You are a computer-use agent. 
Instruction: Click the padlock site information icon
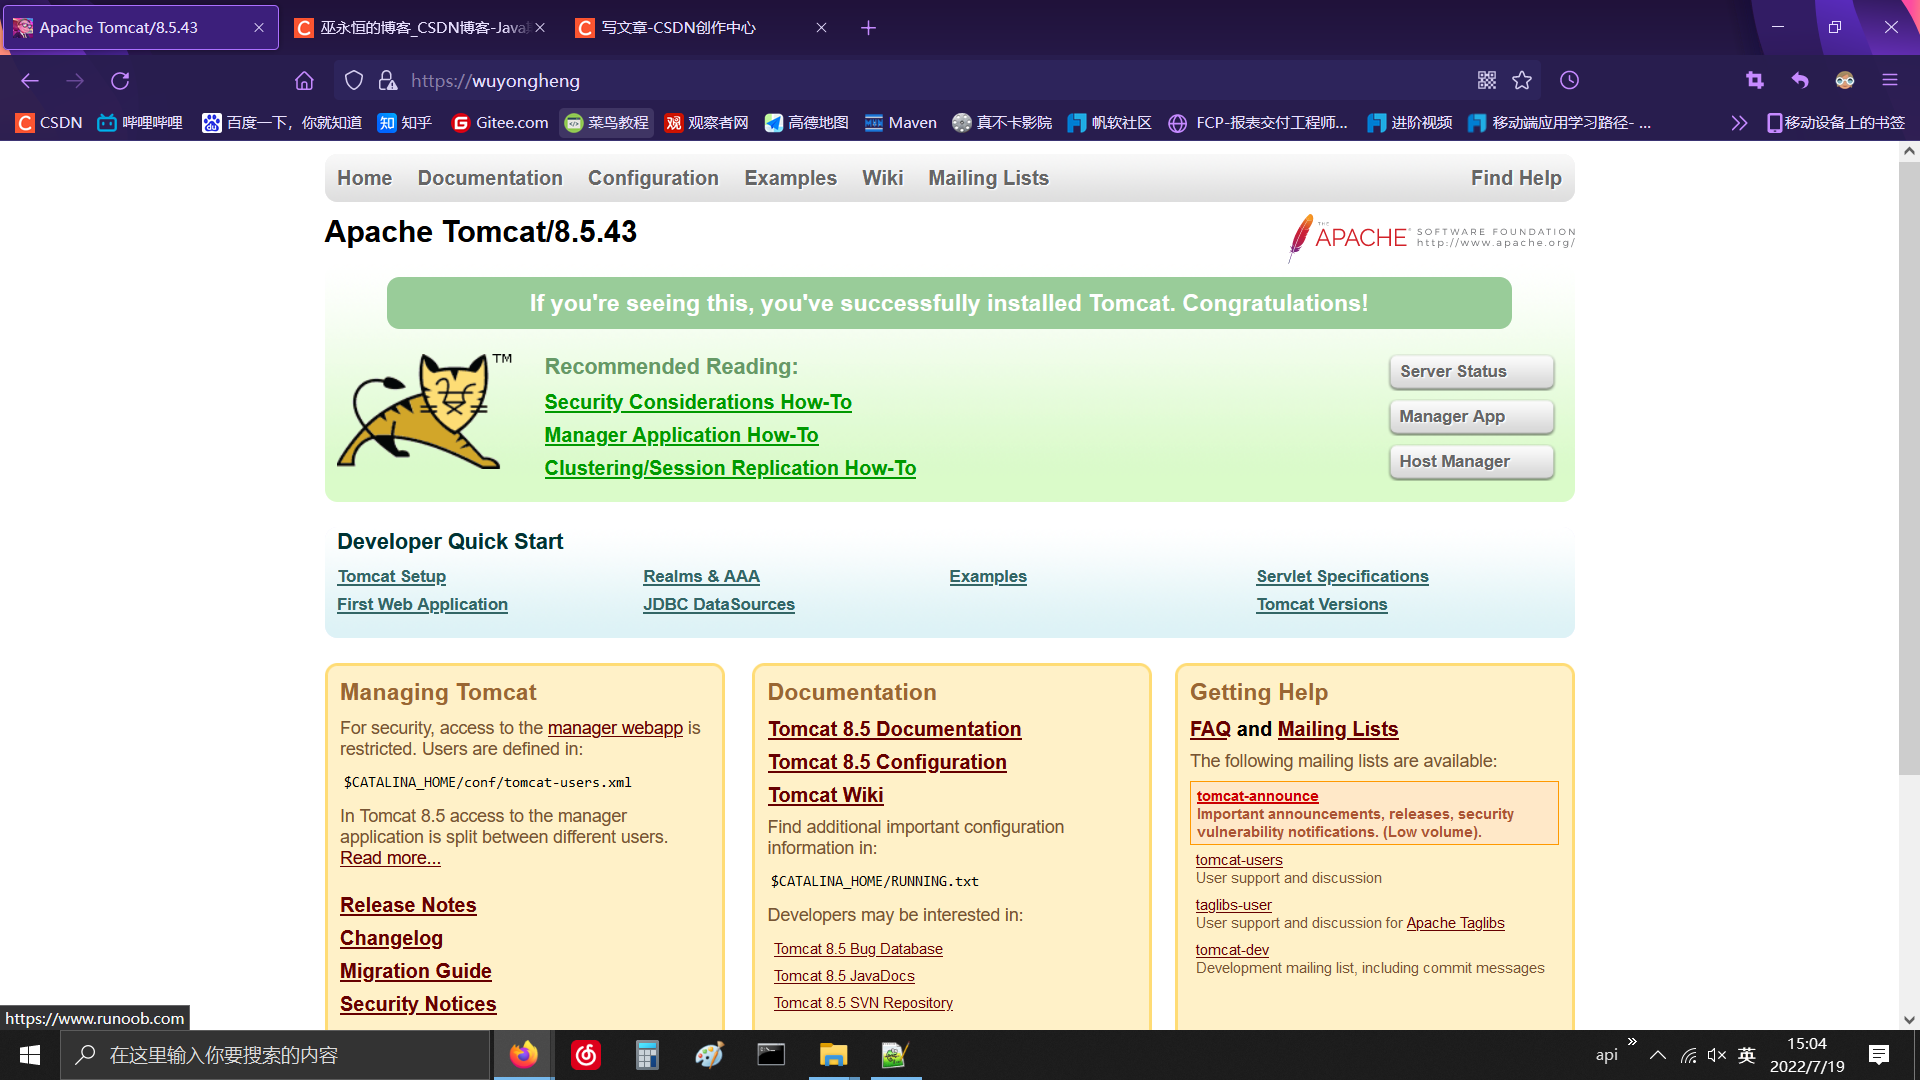tap(388, 81)
